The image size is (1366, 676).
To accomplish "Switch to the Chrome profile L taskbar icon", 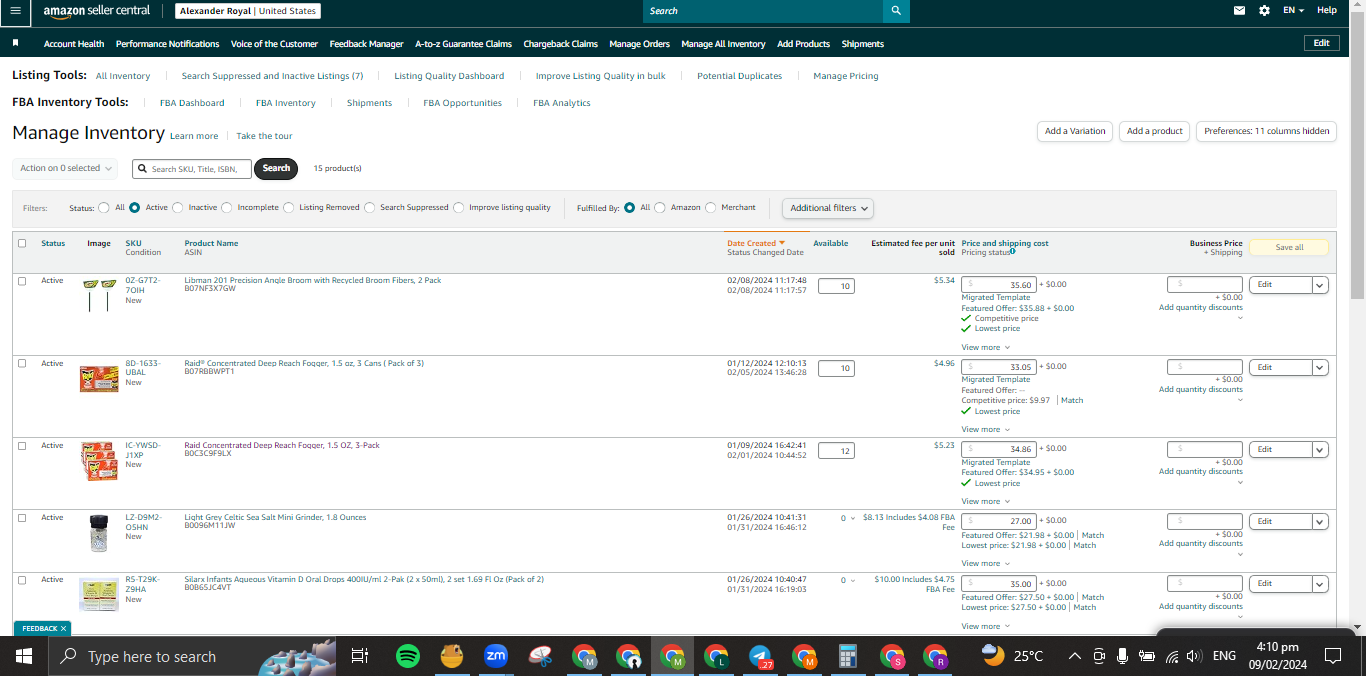I will click(716, 656).
